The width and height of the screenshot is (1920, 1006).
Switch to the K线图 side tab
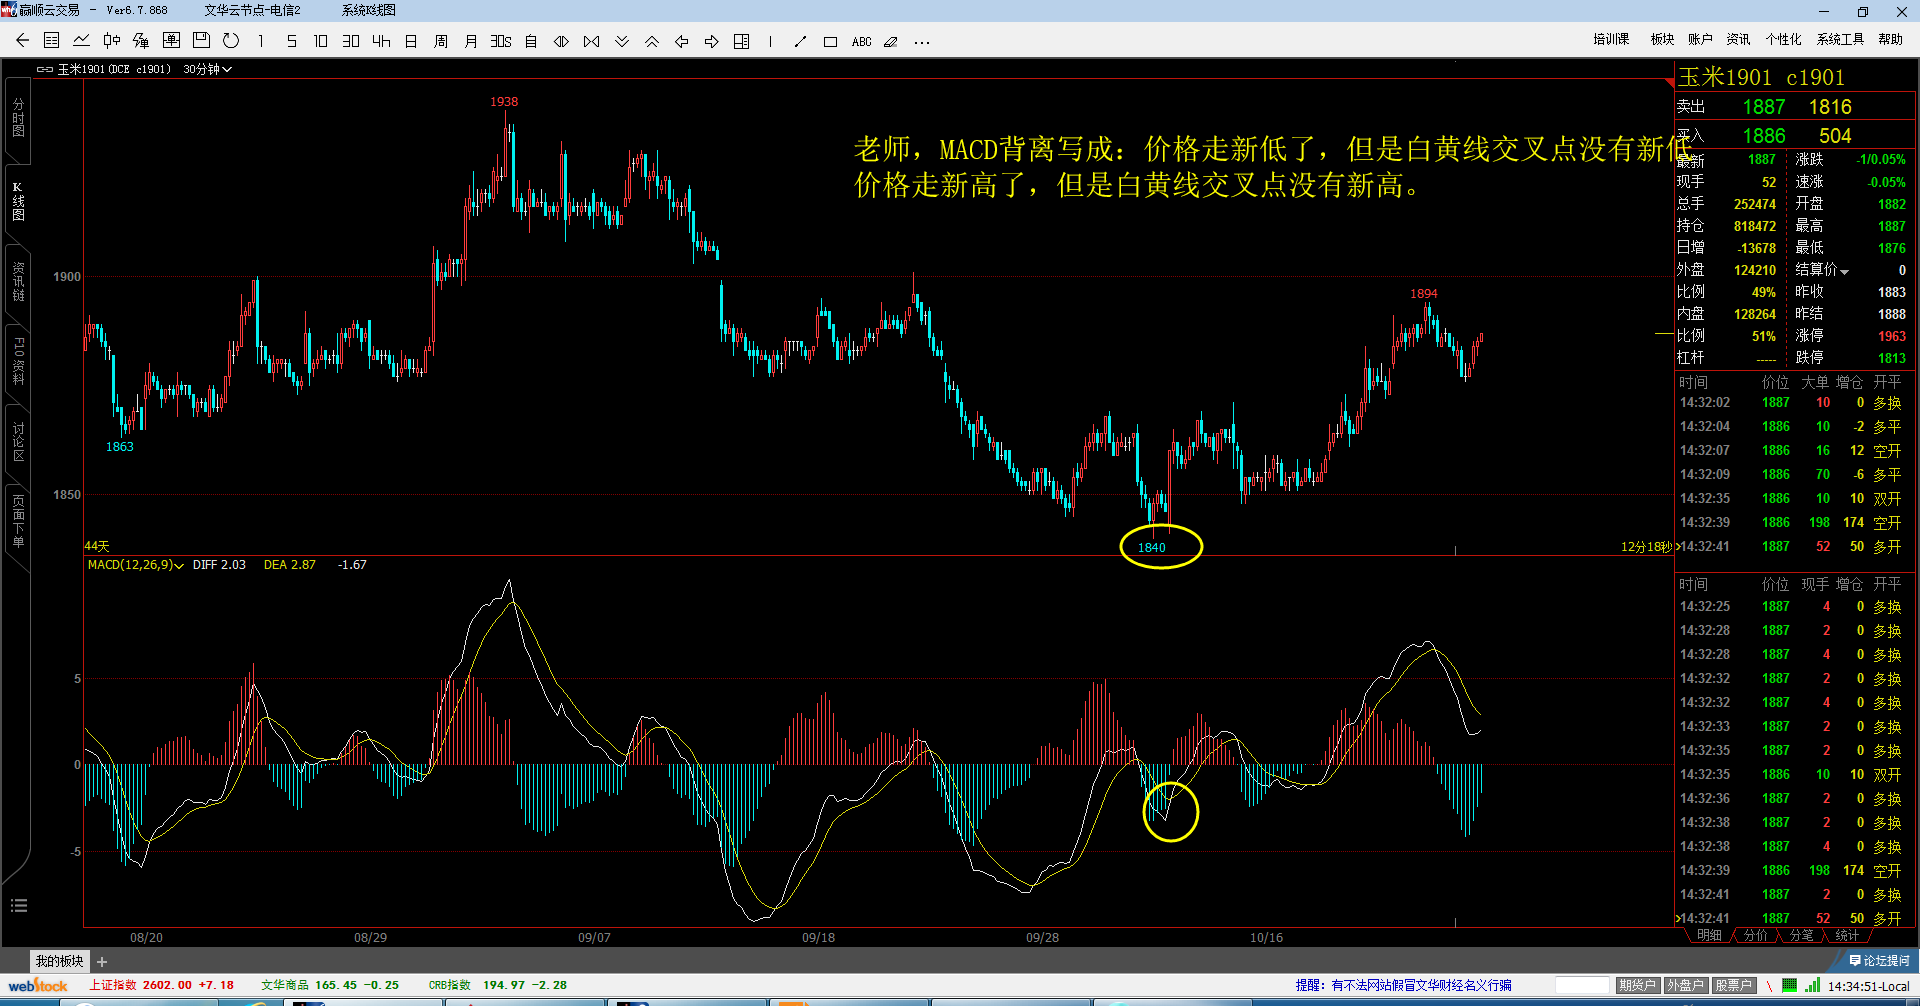point(18,201)
